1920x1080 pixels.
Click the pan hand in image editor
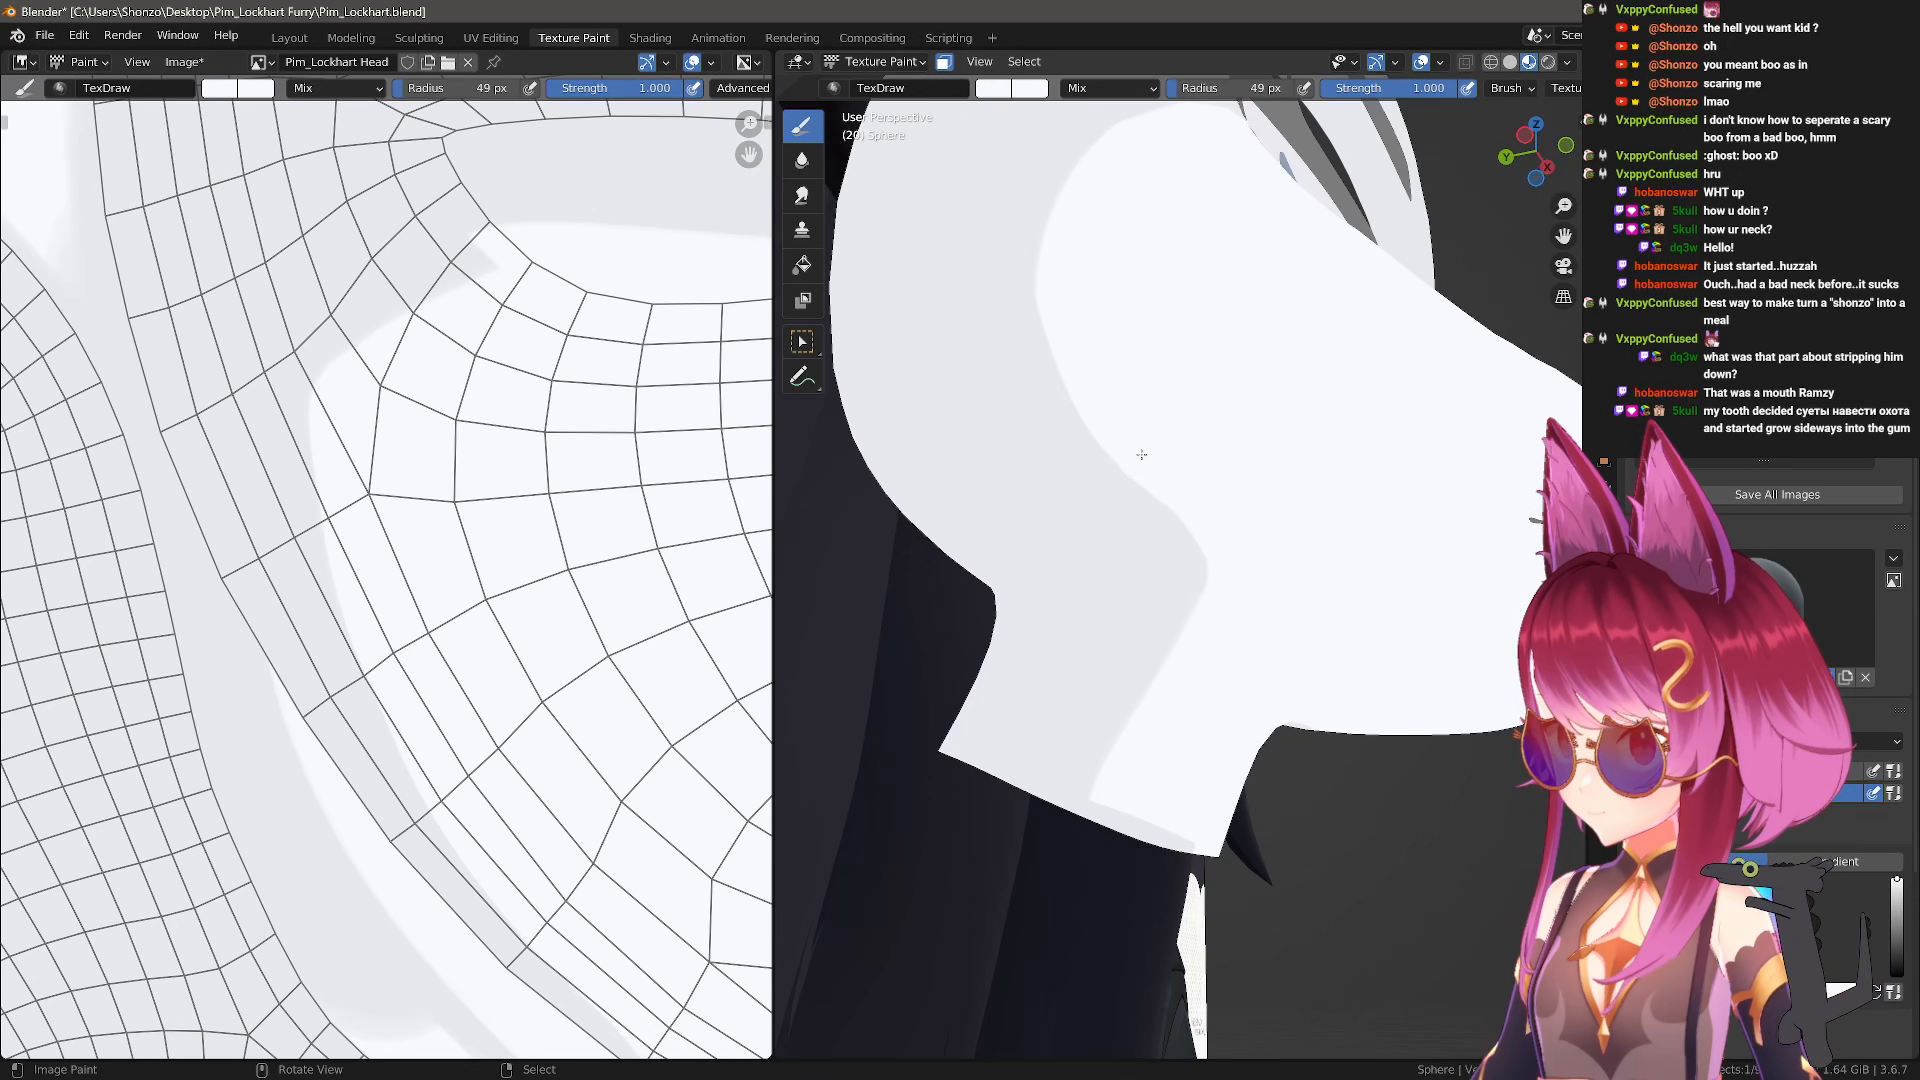749,155
